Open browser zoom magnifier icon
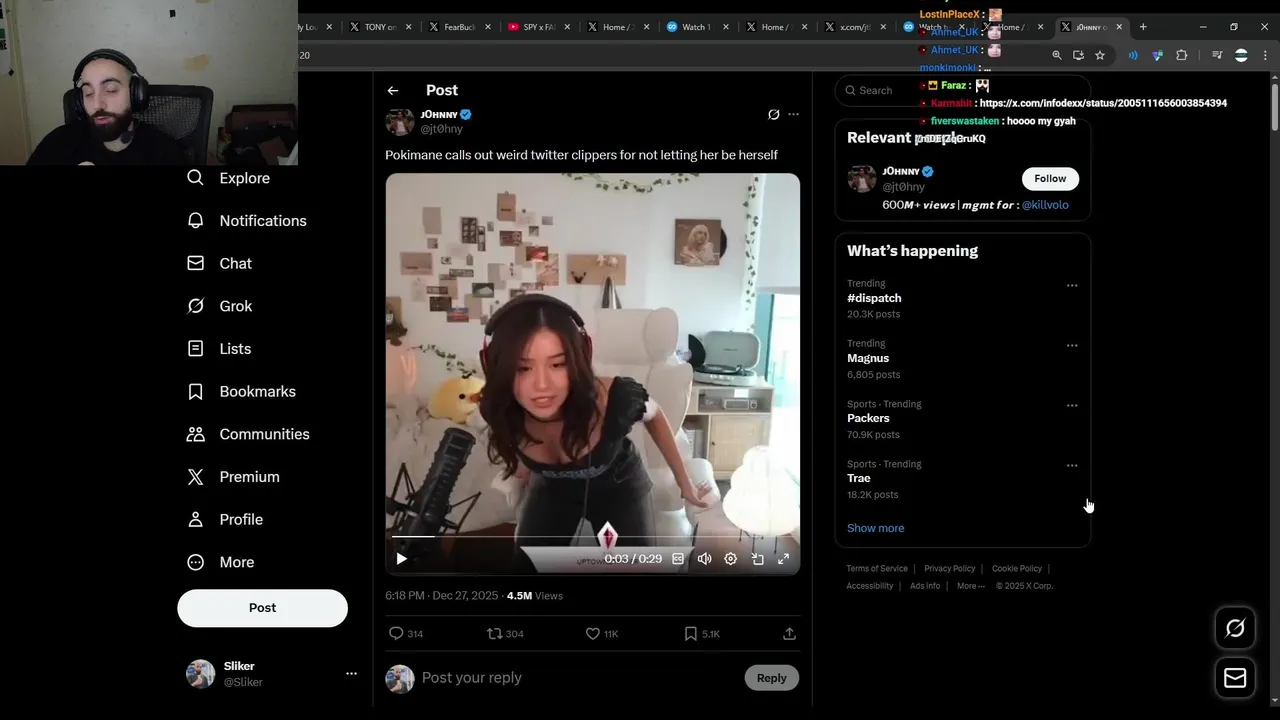Viewport: 1280px width, 720px height. tap(1057, 55)
